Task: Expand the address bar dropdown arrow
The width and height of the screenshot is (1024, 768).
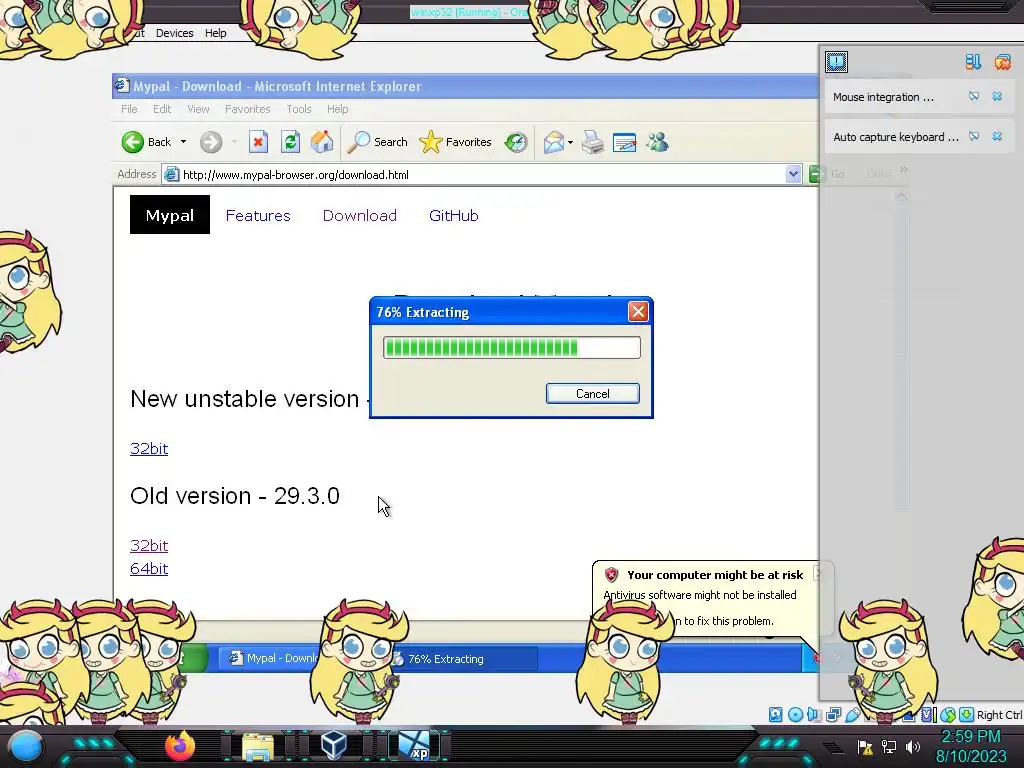Action: [x=793, y=174]
